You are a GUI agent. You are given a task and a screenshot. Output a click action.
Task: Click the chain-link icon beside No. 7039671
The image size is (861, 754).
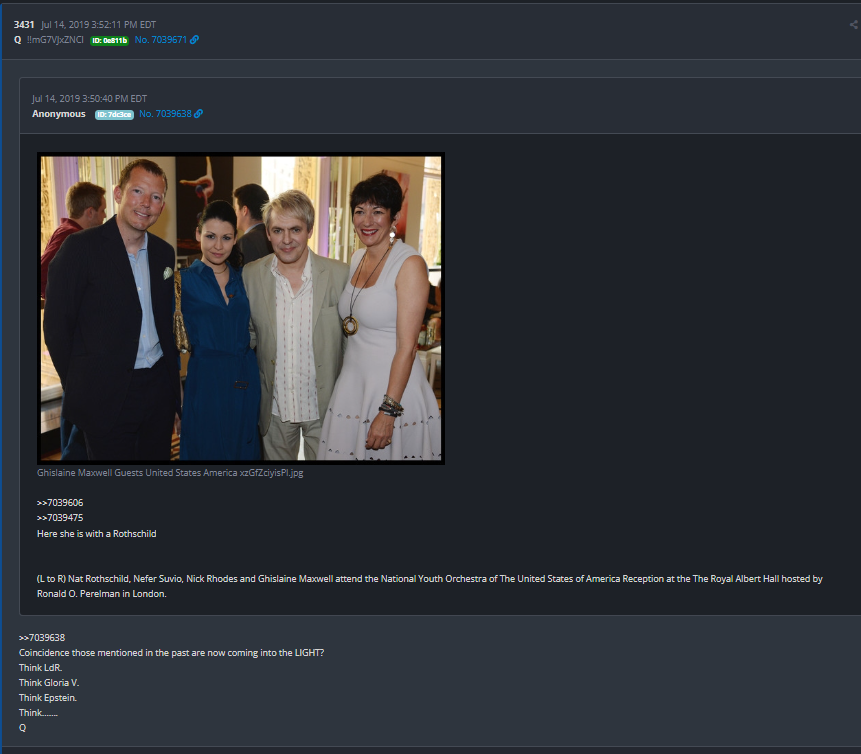pos(194,40)
